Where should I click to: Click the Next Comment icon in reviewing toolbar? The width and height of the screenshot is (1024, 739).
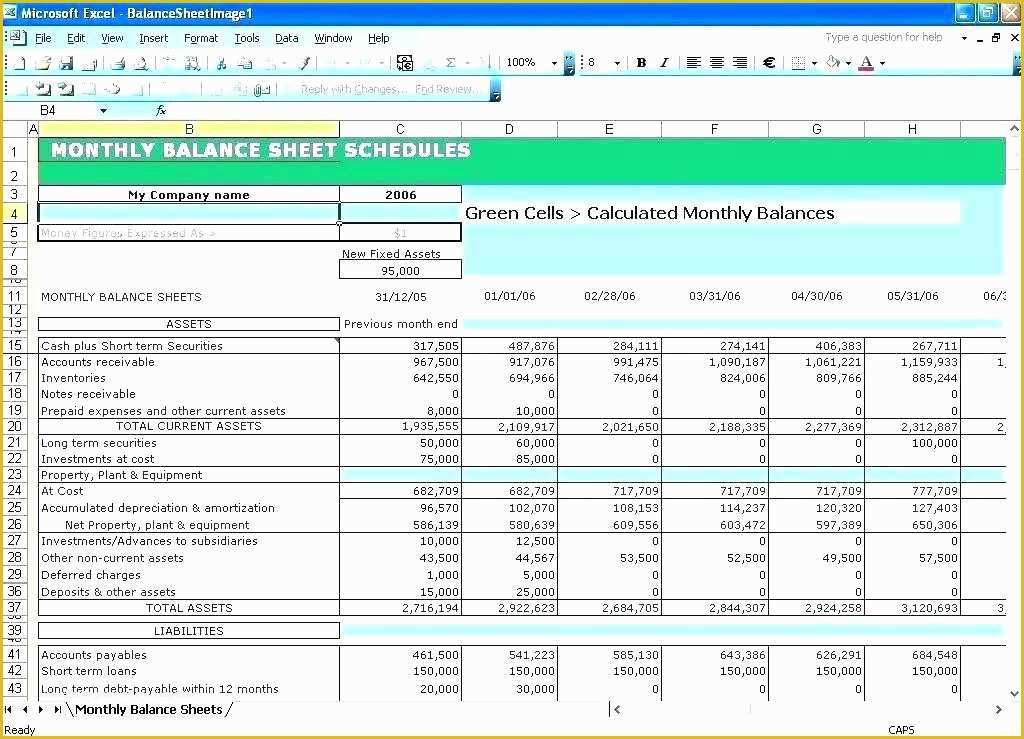(x=65, y=89)
